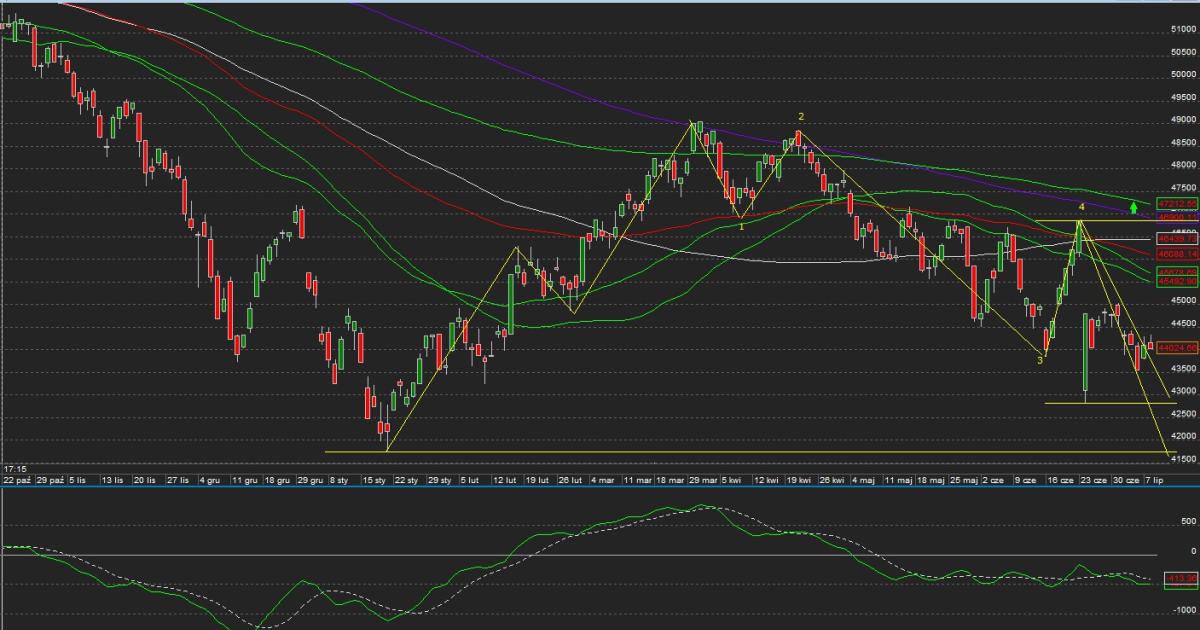
Task: Click the 500 level on indicator axis
Action: point(1186,521)
